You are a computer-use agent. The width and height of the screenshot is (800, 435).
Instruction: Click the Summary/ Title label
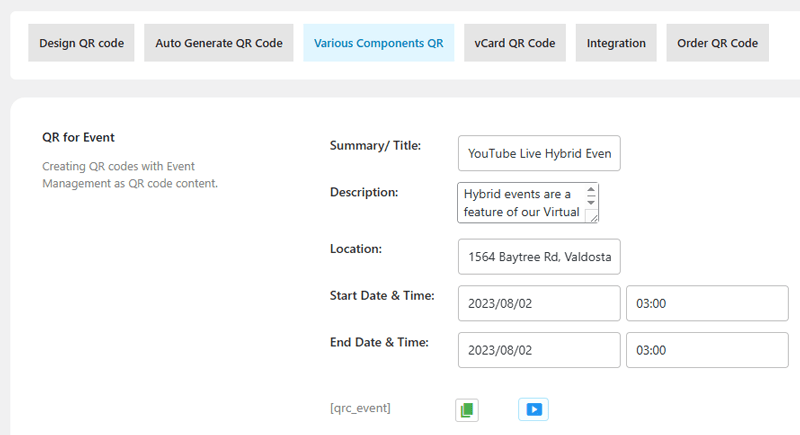375,145
